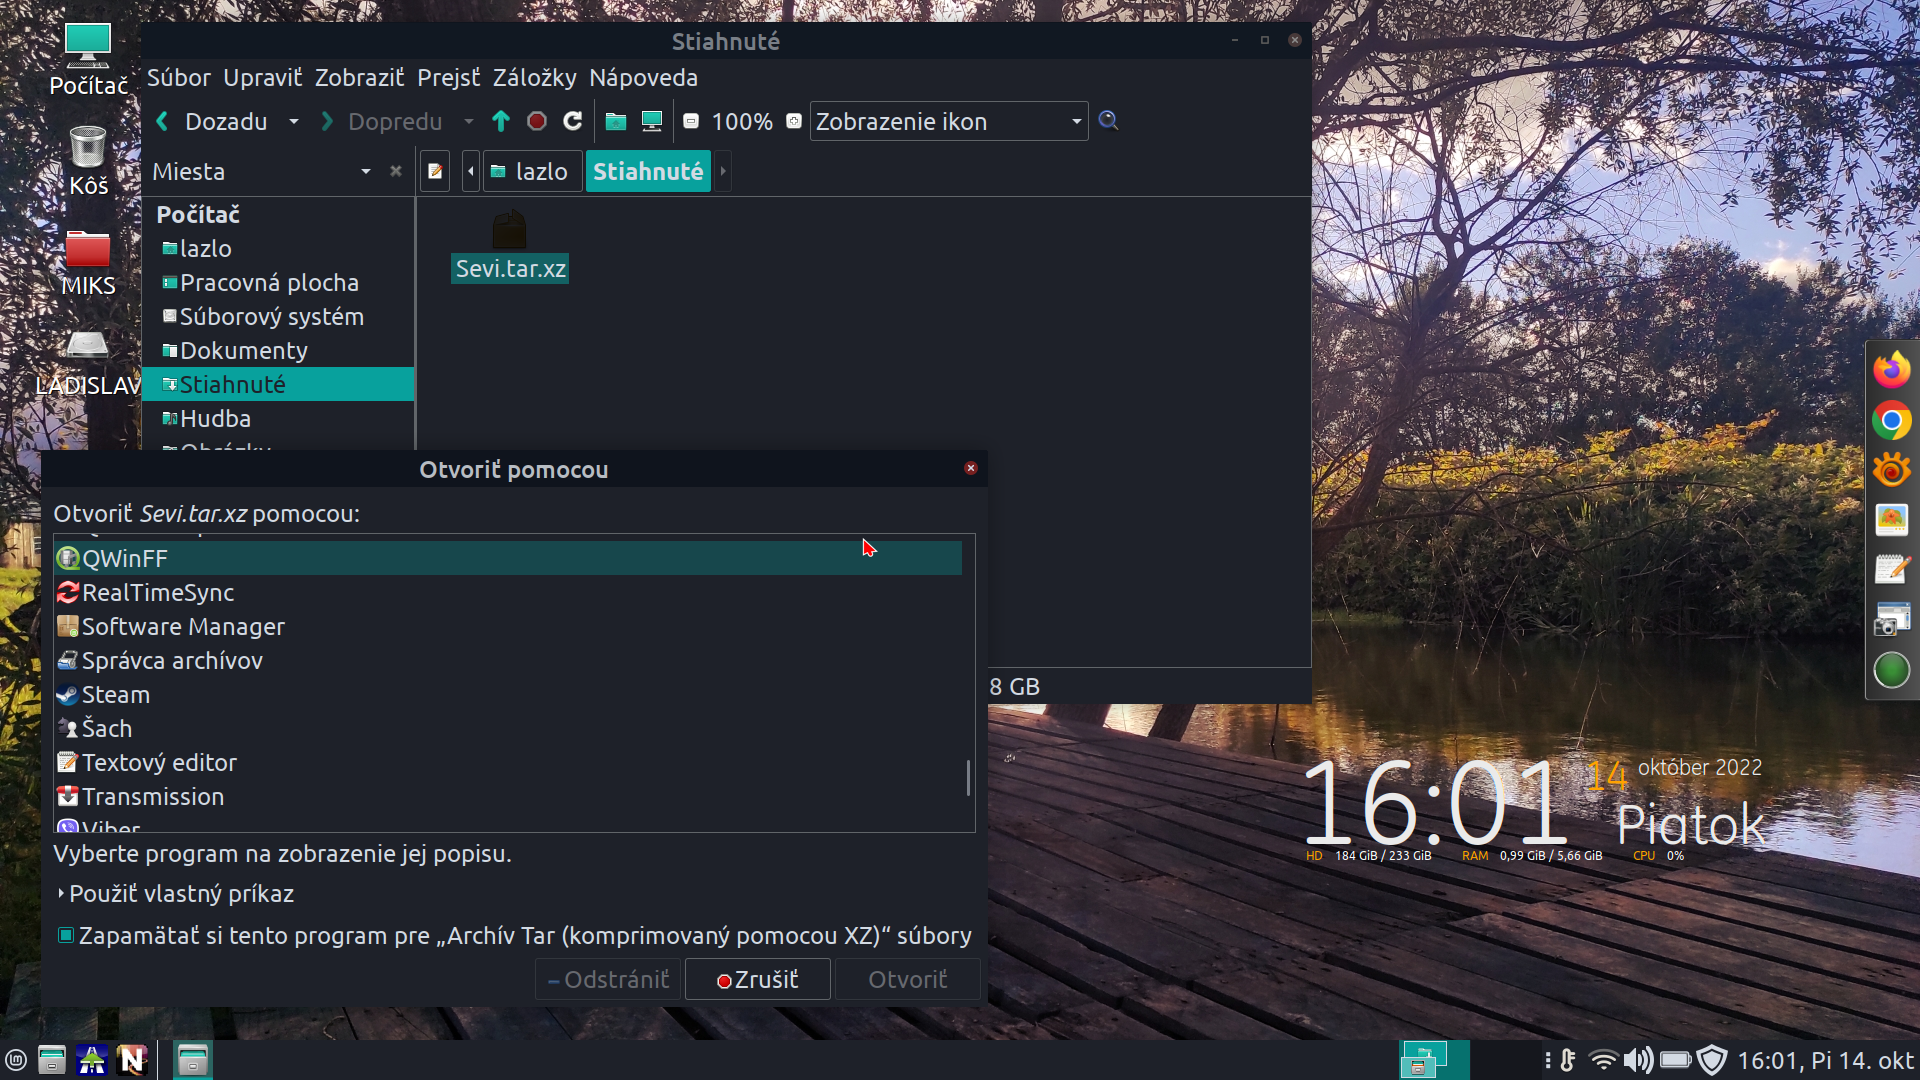Zoom out with minus icon

[691, 121]
